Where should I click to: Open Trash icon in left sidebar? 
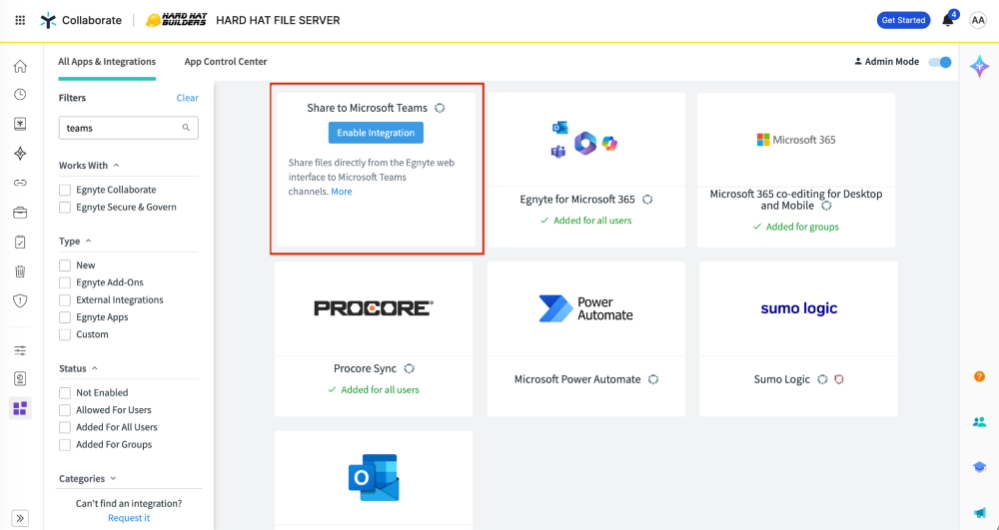(20, 271)
